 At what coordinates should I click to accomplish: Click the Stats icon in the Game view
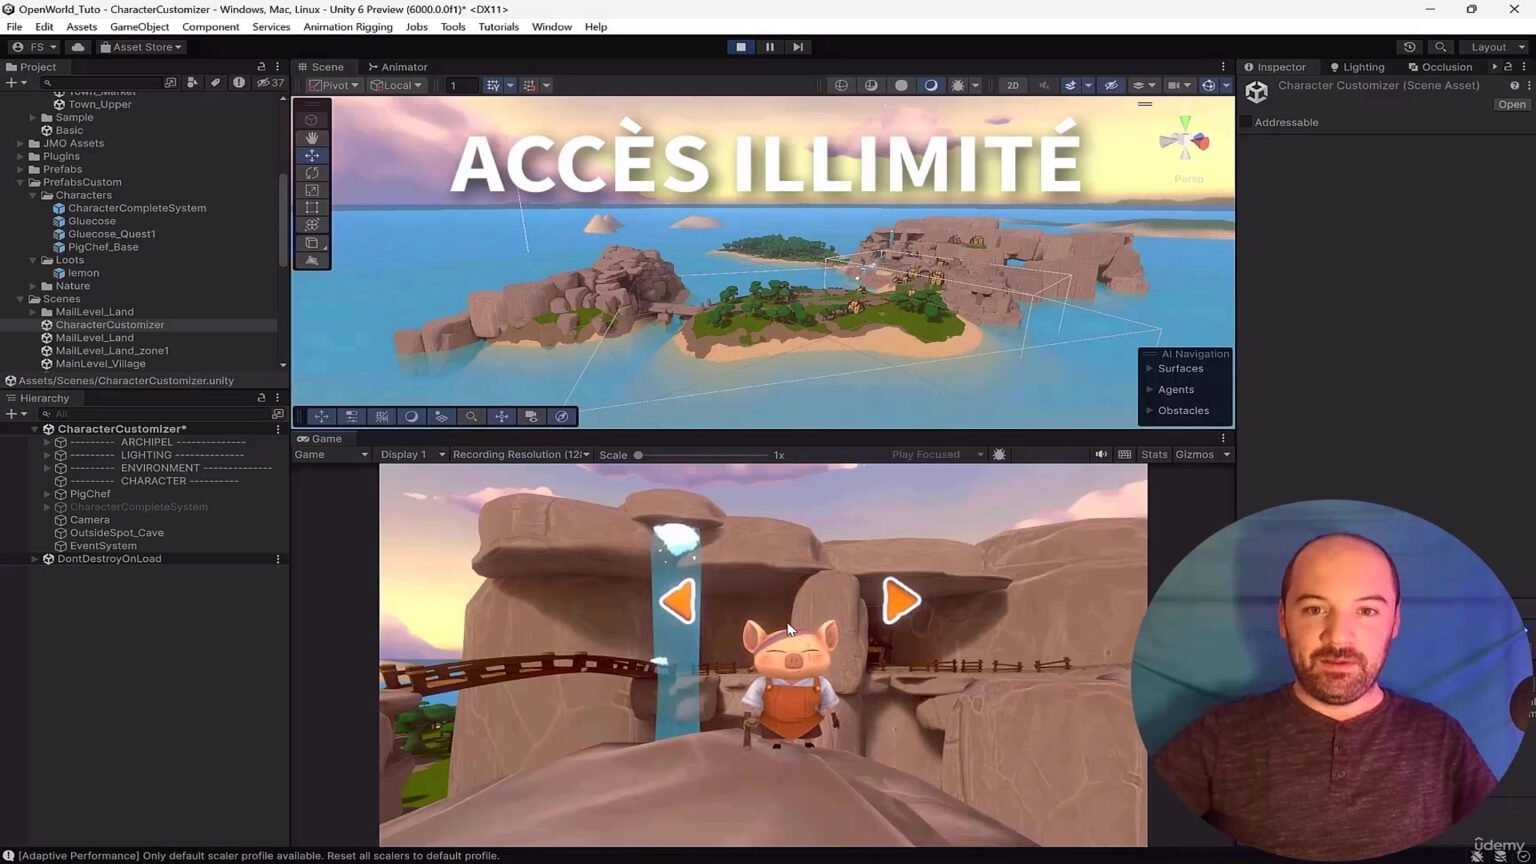[x=1153, y=454]
